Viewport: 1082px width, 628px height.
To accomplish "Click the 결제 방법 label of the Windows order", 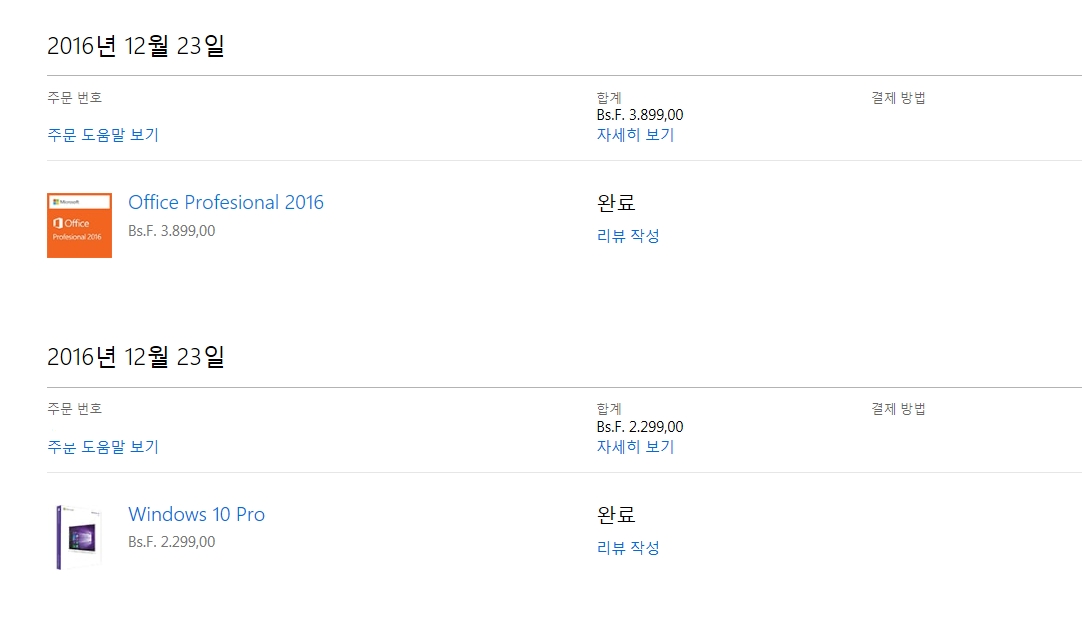I will point(898,409).
